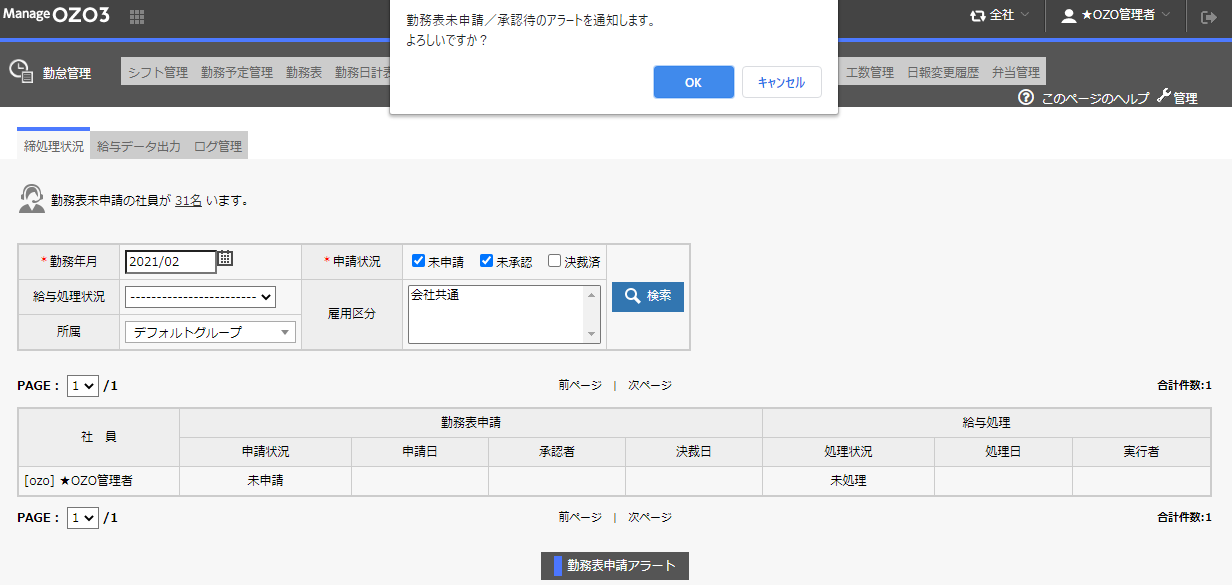The width and height of the screenshot is (1232, 585).
Task: Open the 勤務予定管理 menu
Action: coord(237,72)
